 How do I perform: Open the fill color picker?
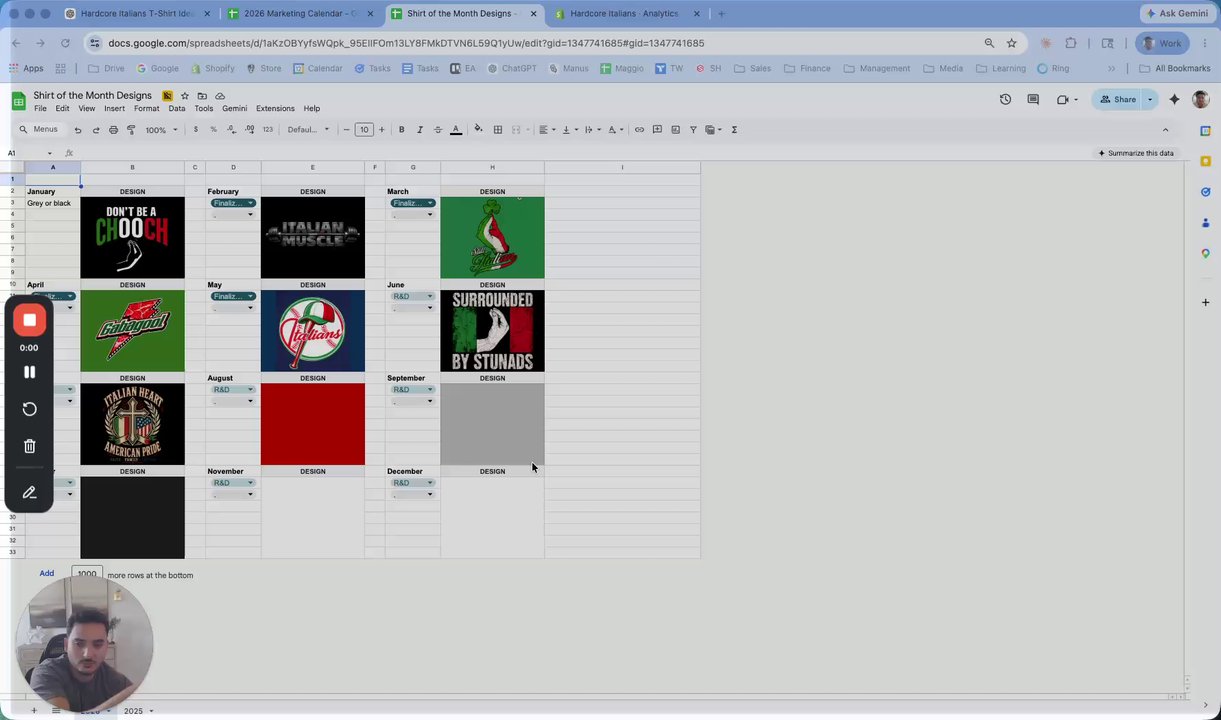[478, 129]
